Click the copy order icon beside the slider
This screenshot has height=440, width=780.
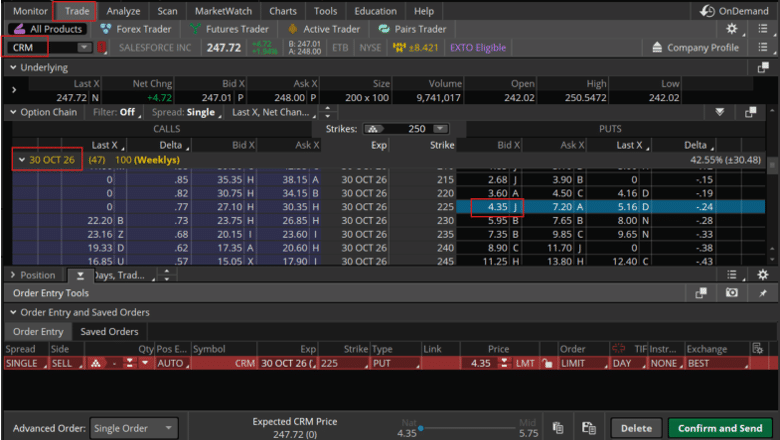pos(558,428)
